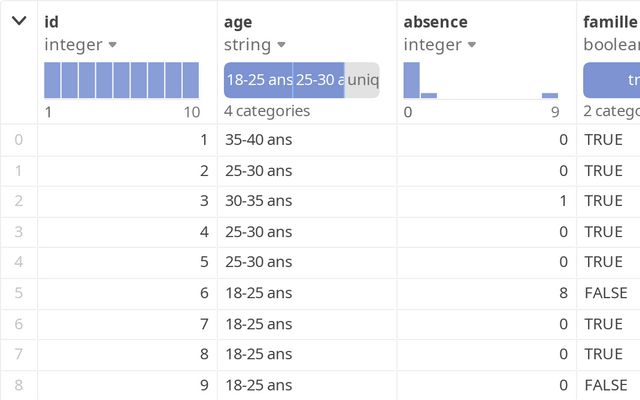
Task: Click absence cell with value 8
Action: (x=563, y=293)
